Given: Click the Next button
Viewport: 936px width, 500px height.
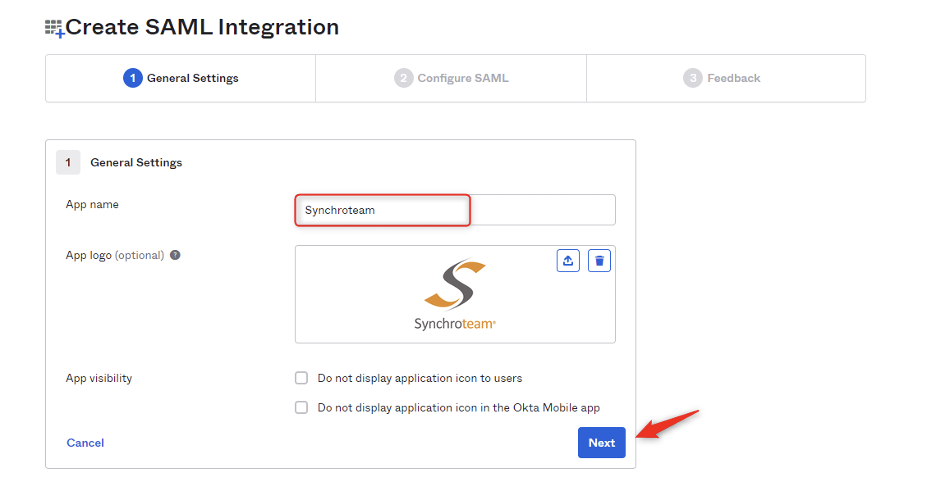Looking at the screenshot, I should click(602, 443).
